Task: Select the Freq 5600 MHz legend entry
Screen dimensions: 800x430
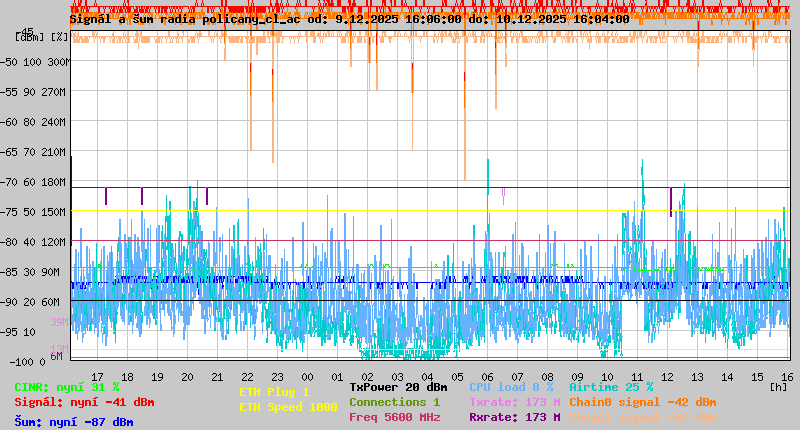Action: click(x=394, y=417)
